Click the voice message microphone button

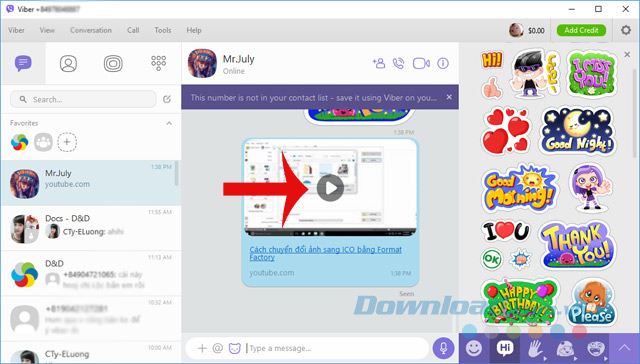[443, 348]
